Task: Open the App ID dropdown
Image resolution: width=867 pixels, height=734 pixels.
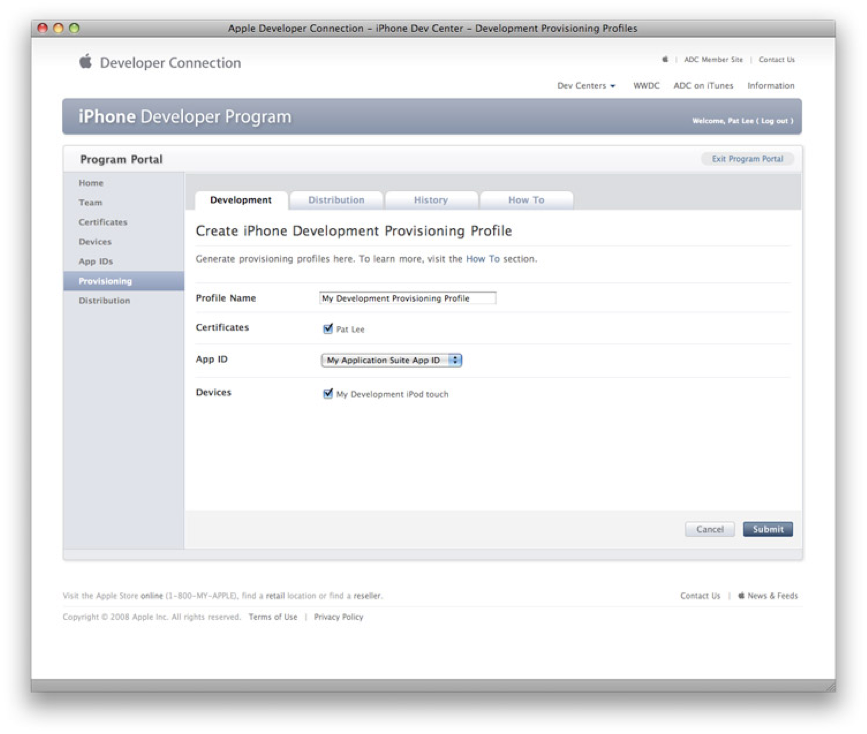Action: click(x=391, y=360)
